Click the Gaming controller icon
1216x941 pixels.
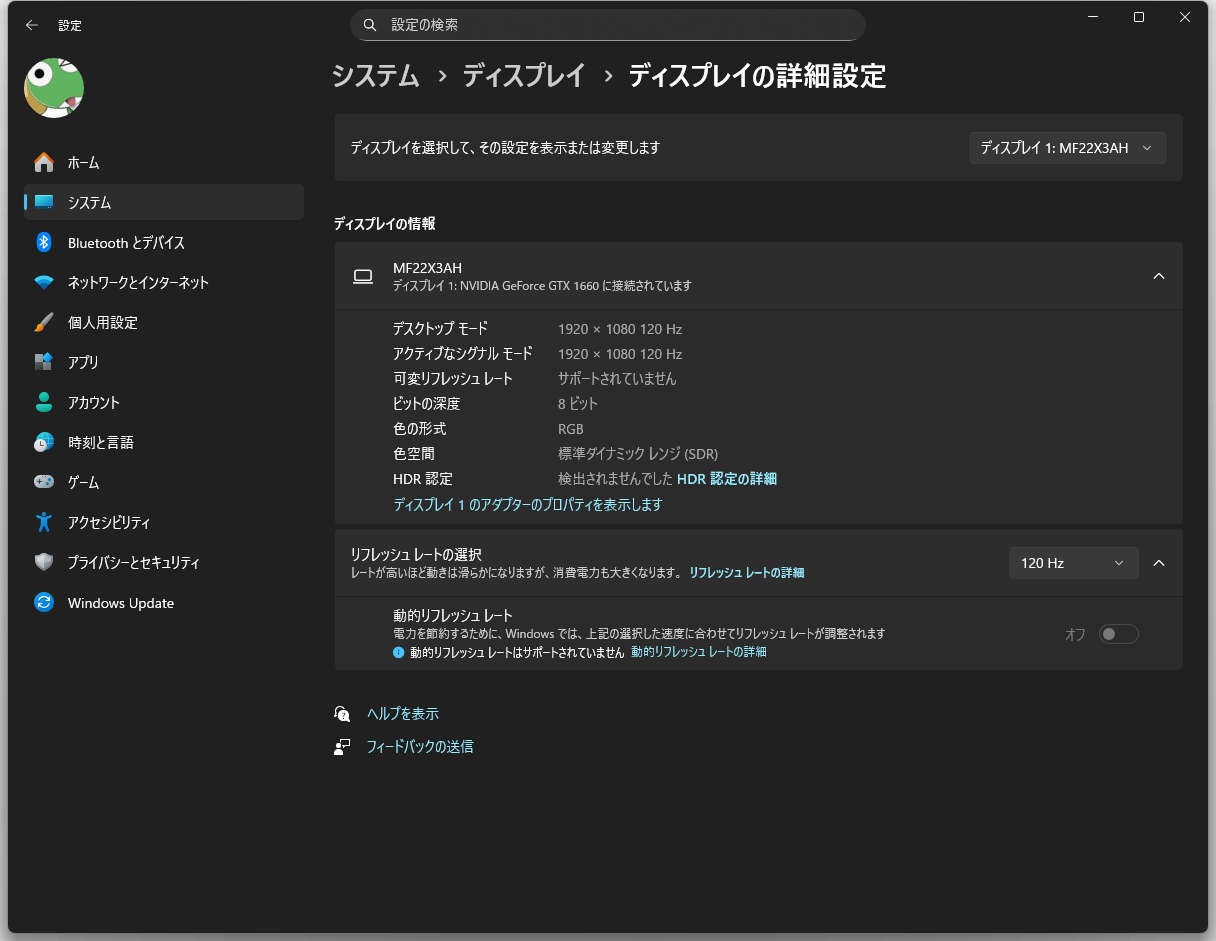tap(44, 482)
